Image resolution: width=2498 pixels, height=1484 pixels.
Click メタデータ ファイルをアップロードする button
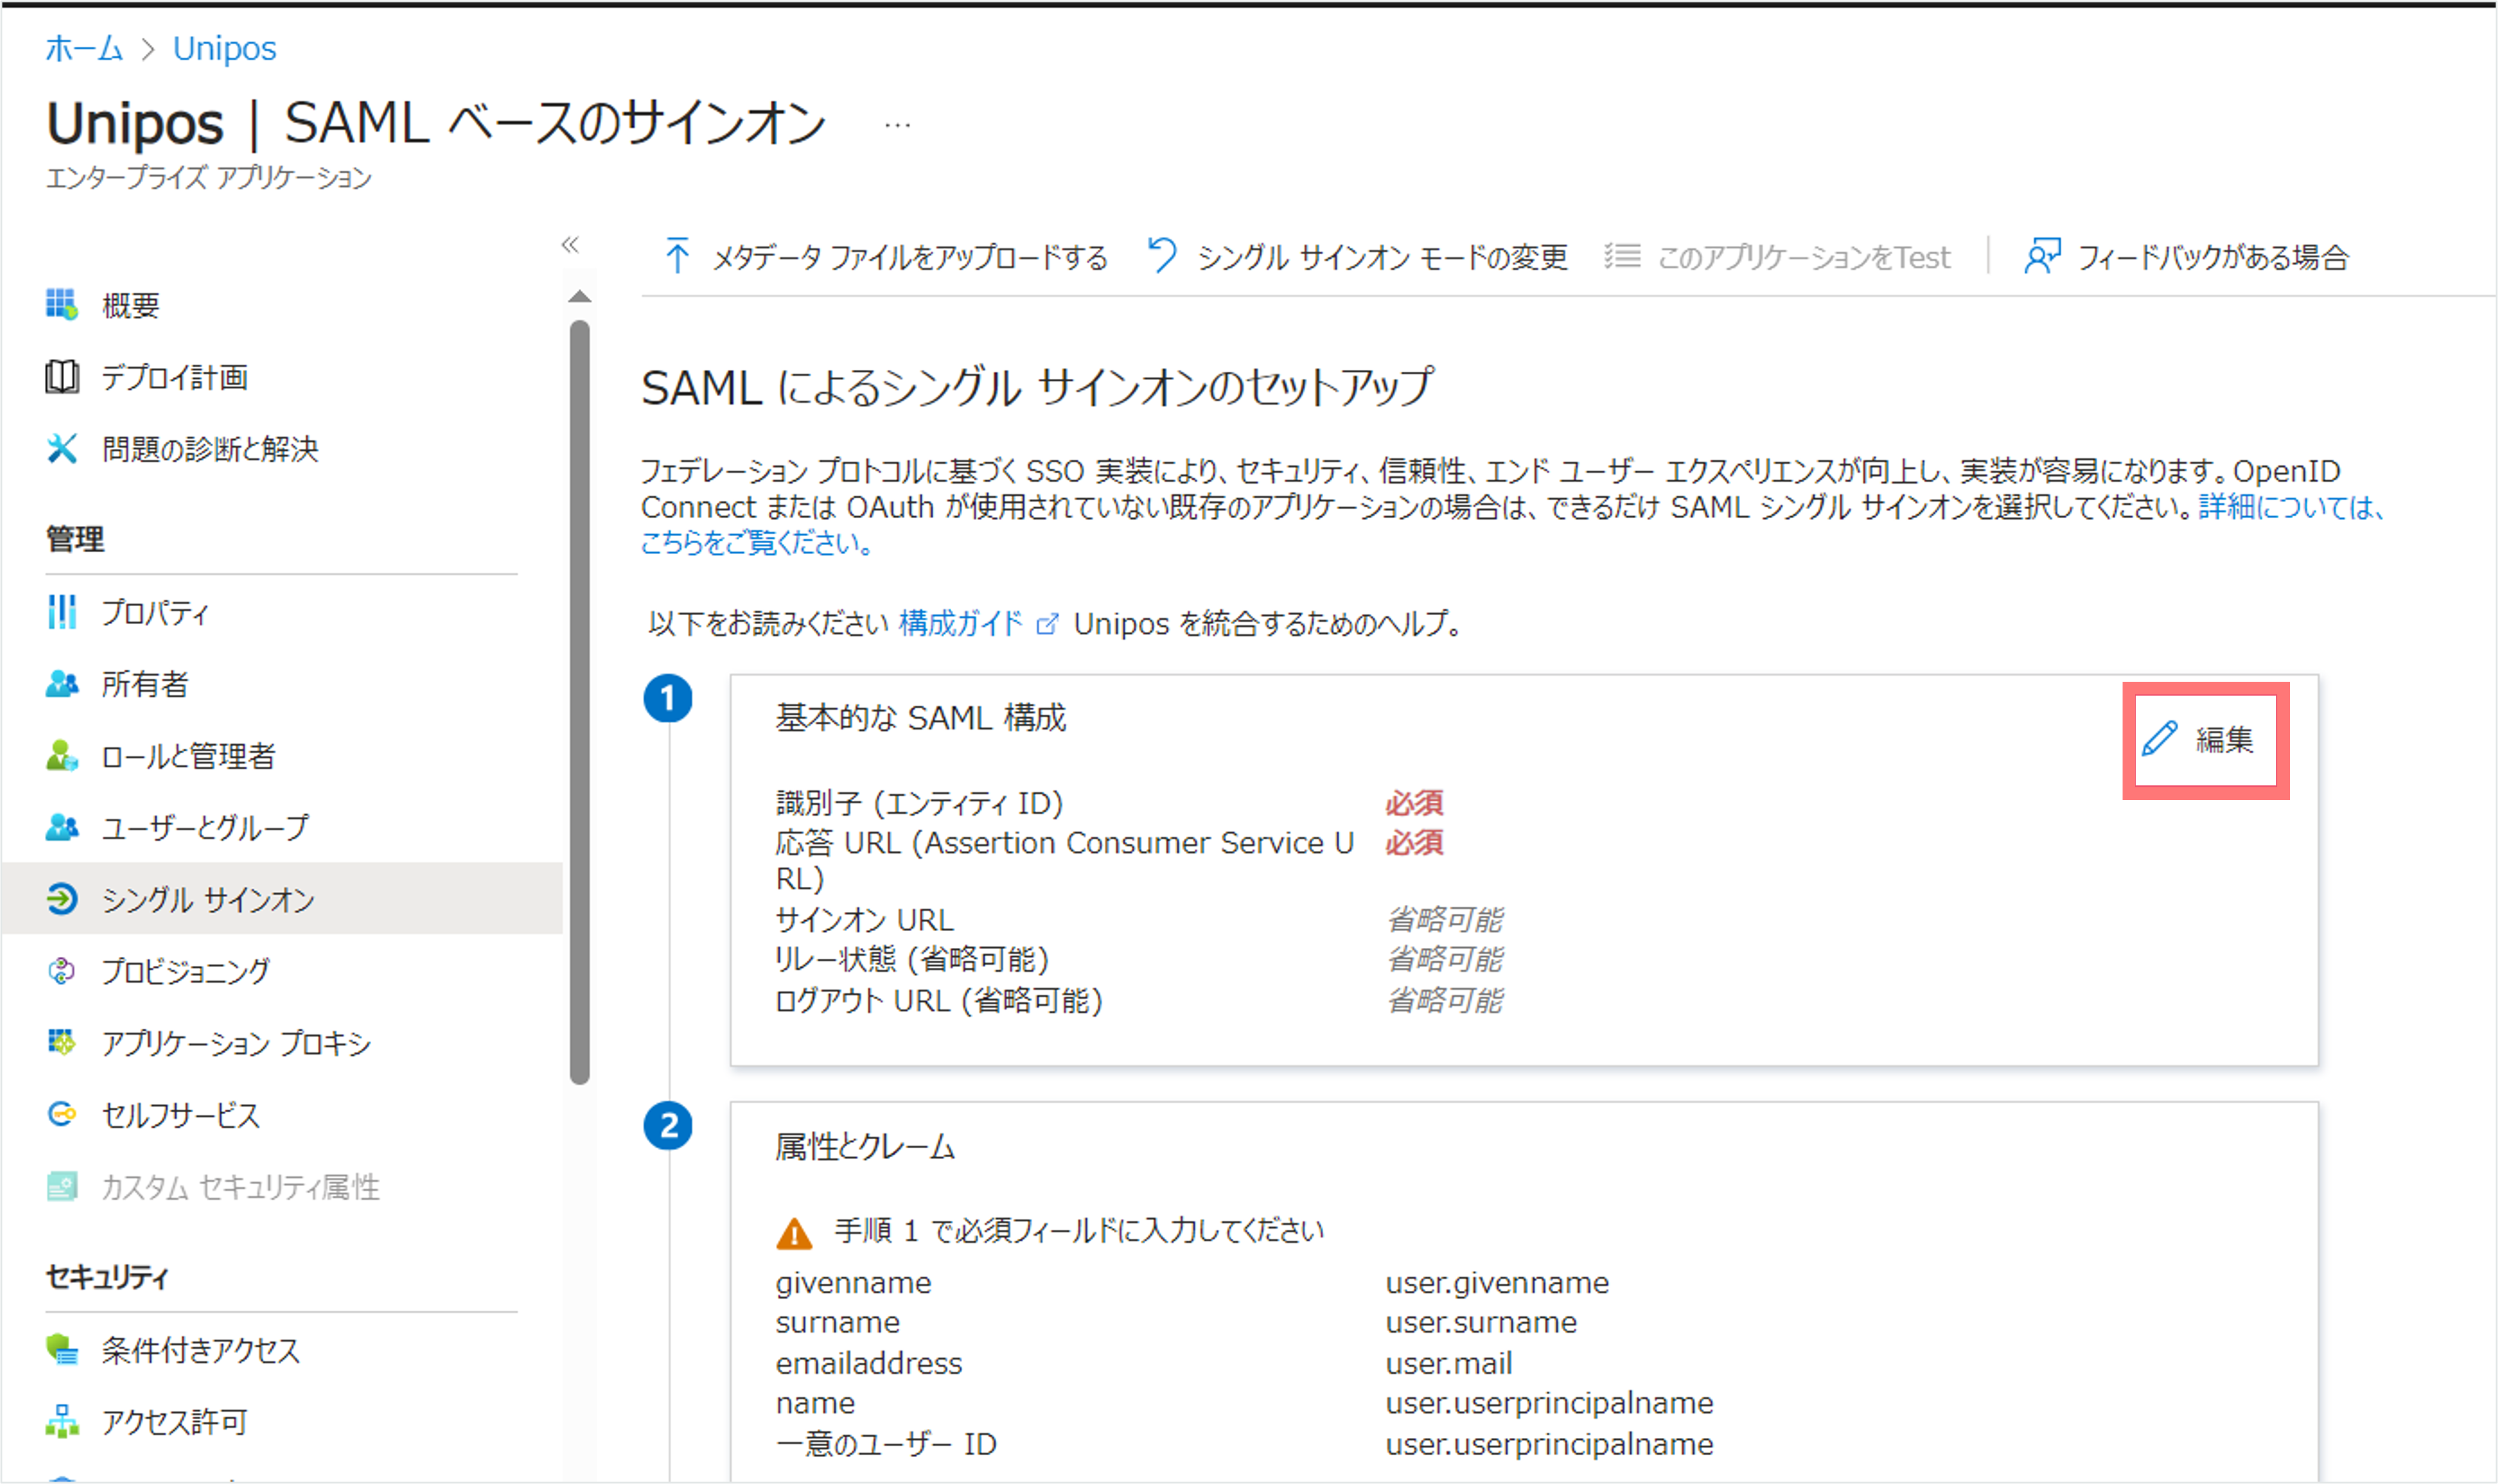coord(886,256)
